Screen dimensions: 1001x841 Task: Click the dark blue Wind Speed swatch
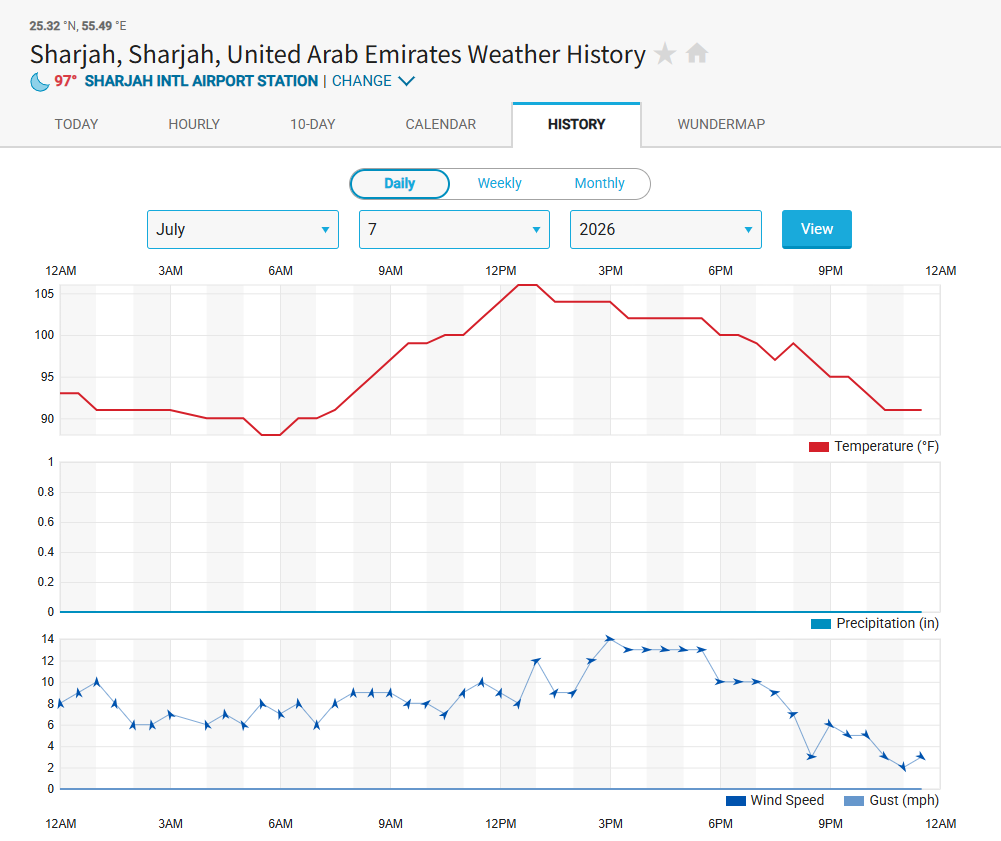pos(736,801)
